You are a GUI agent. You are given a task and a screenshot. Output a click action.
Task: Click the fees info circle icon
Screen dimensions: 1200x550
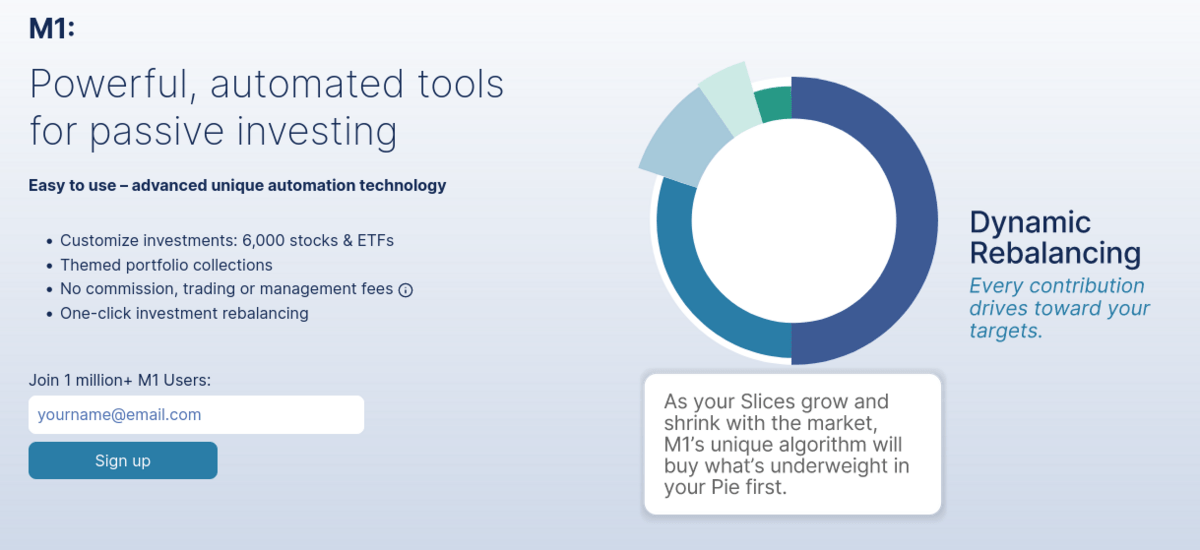[x=406, y=290]
